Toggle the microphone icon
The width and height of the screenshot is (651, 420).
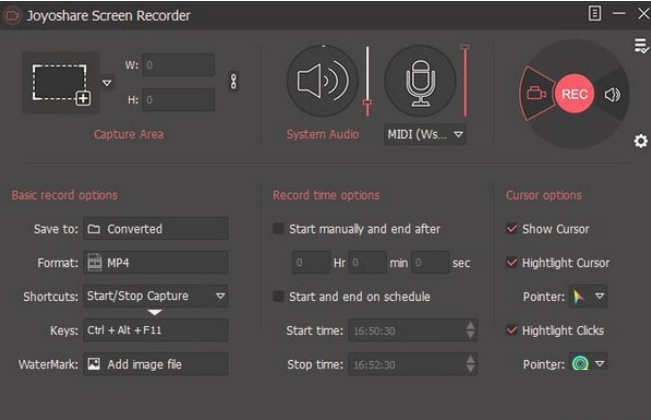click(x=420, y=81)
